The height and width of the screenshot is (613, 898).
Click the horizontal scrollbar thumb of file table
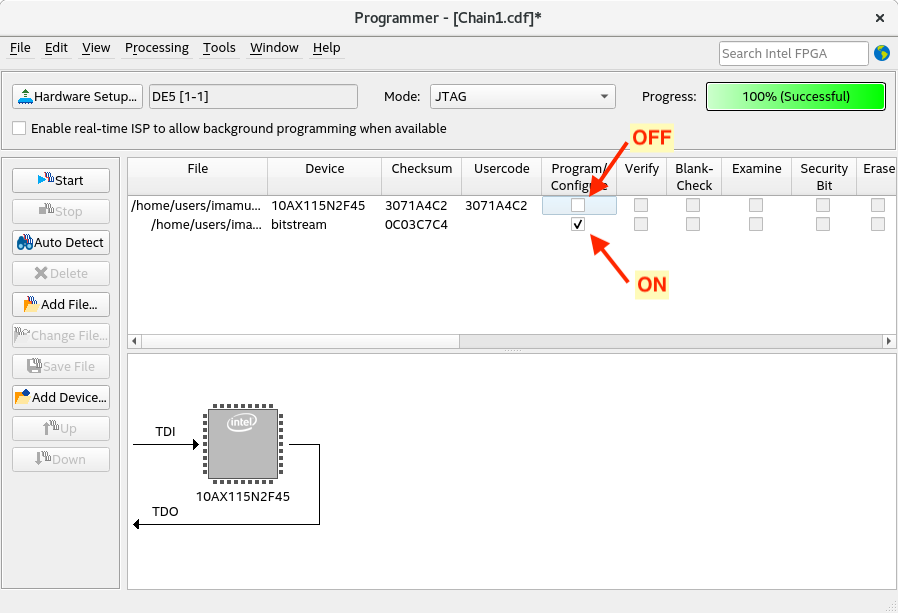[300, 341]
